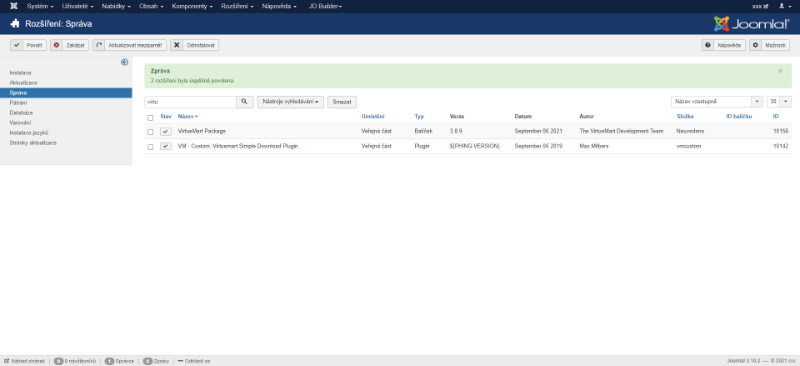Select the VirtueMart Package row checkbox
The width and height of the screenshot is (800, 366).
pos(151,132)
